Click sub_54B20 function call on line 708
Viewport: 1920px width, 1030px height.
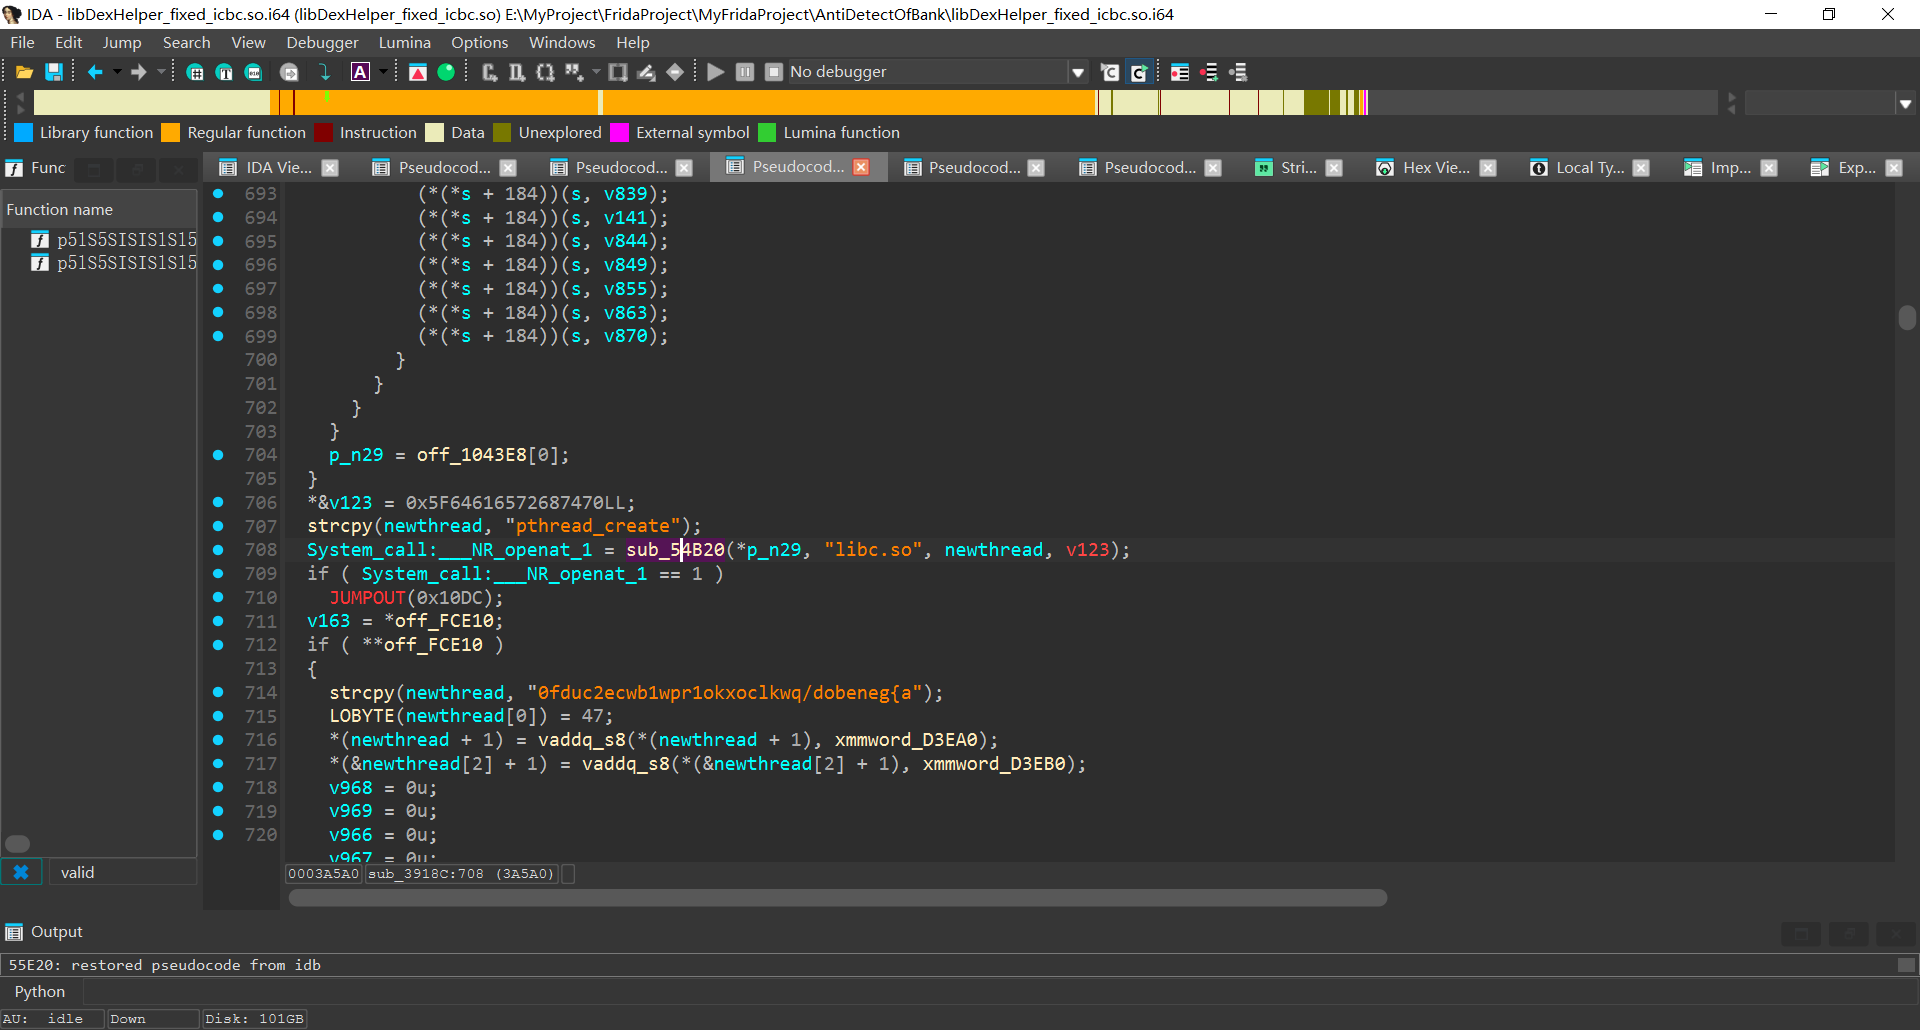[675, 550]
